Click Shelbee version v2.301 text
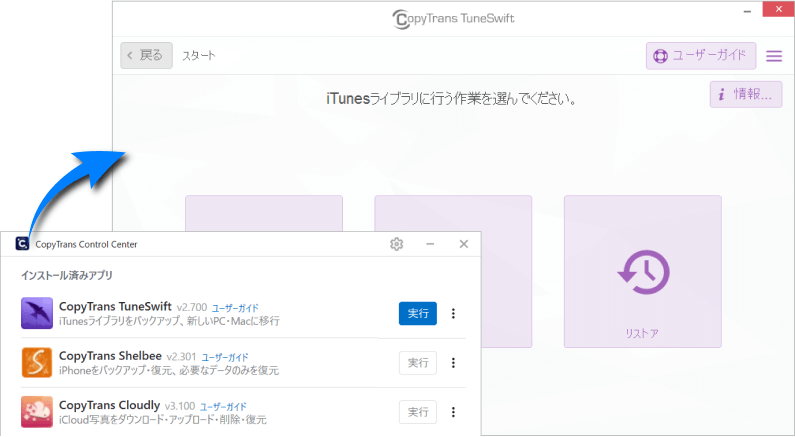The height and width of the screenshot is (437, 795). coord(182,357)
